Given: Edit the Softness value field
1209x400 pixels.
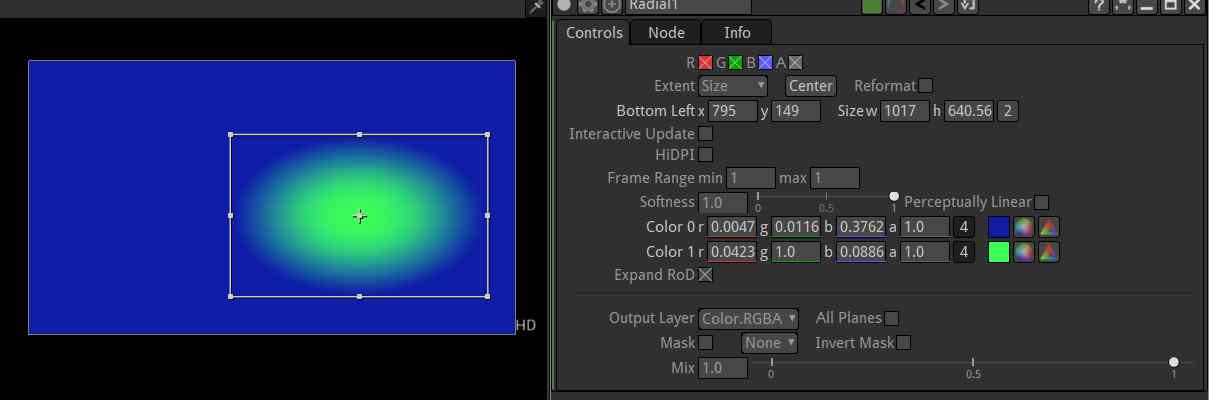Looking at the screenshot, I should (723, 203).
